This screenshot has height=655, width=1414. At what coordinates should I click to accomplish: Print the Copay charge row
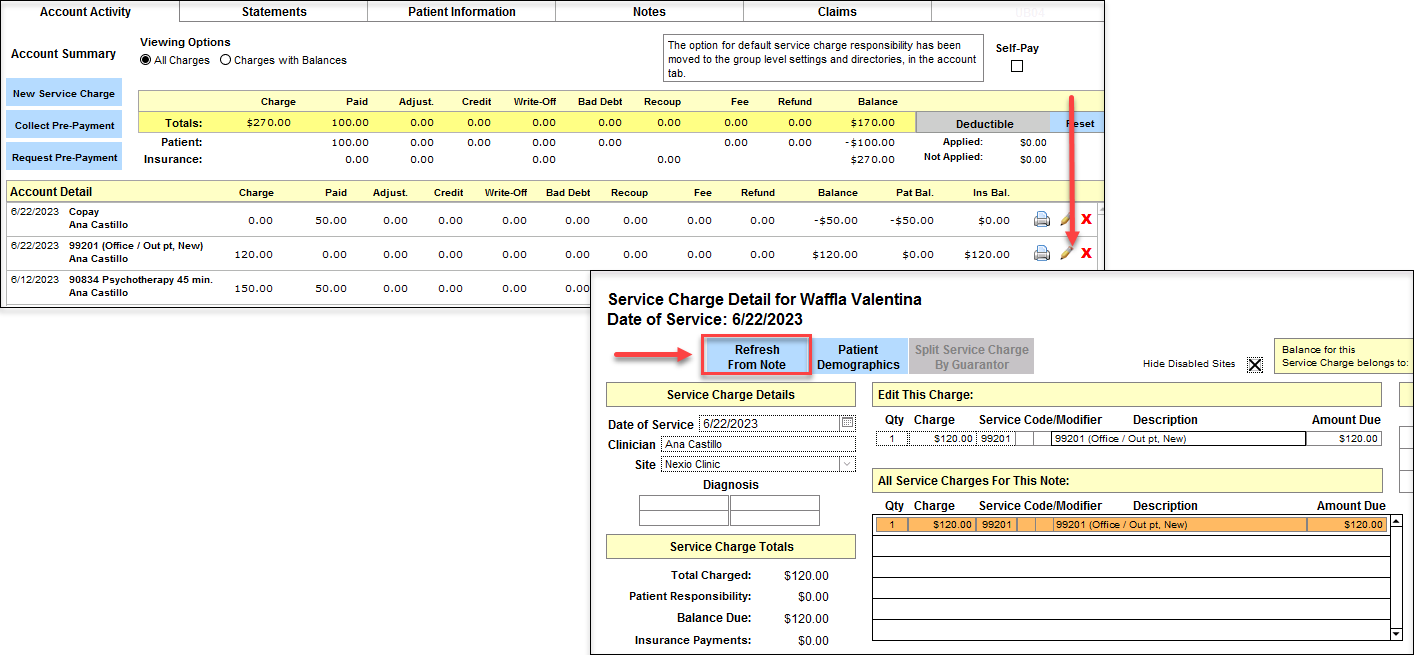[x=1041, y=220]
